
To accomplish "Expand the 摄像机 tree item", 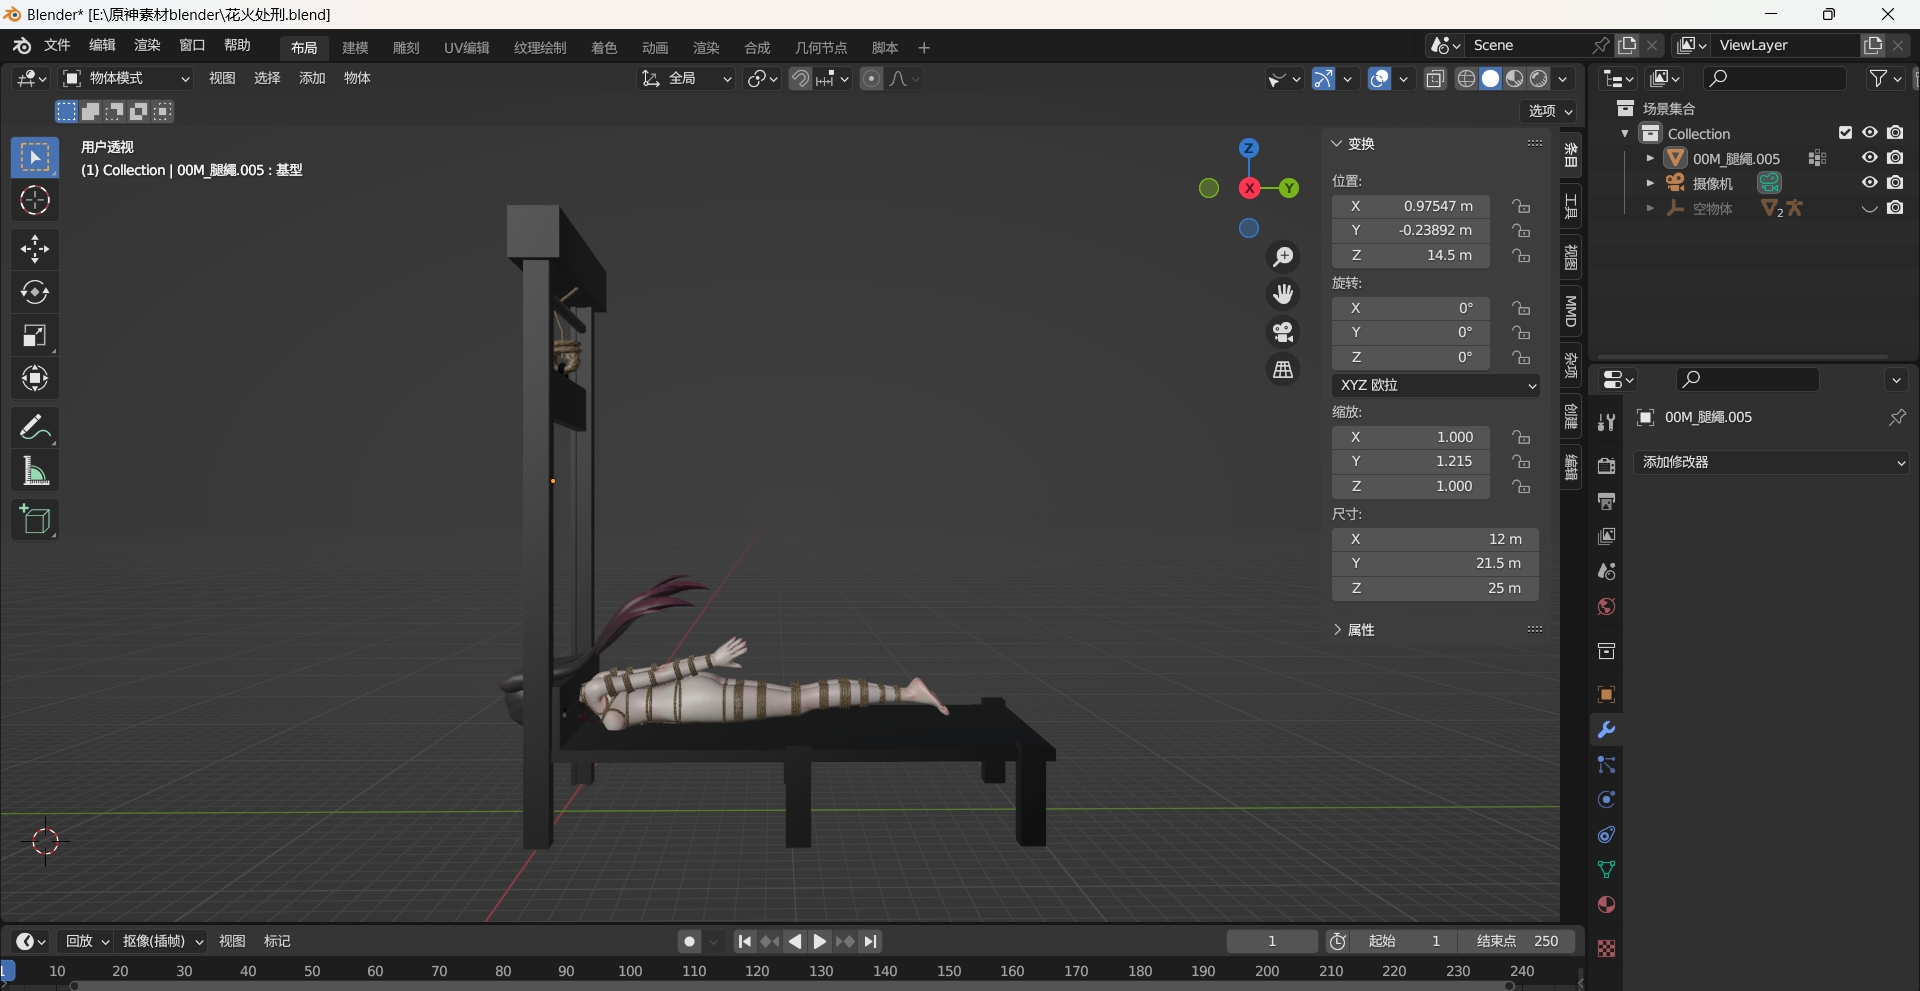I will [1650, 183].
